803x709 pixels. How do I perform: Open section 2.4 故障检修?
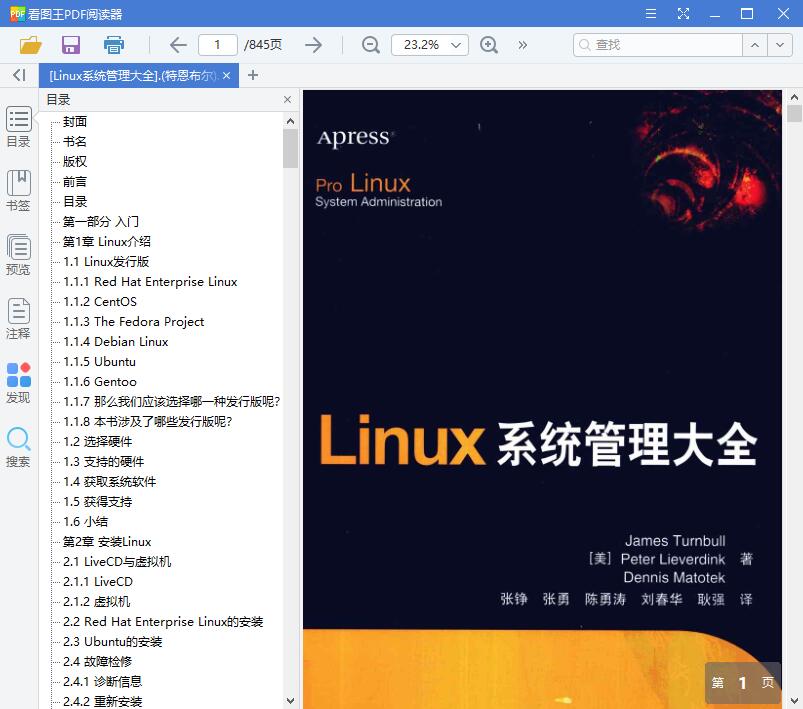pos(97,661)
